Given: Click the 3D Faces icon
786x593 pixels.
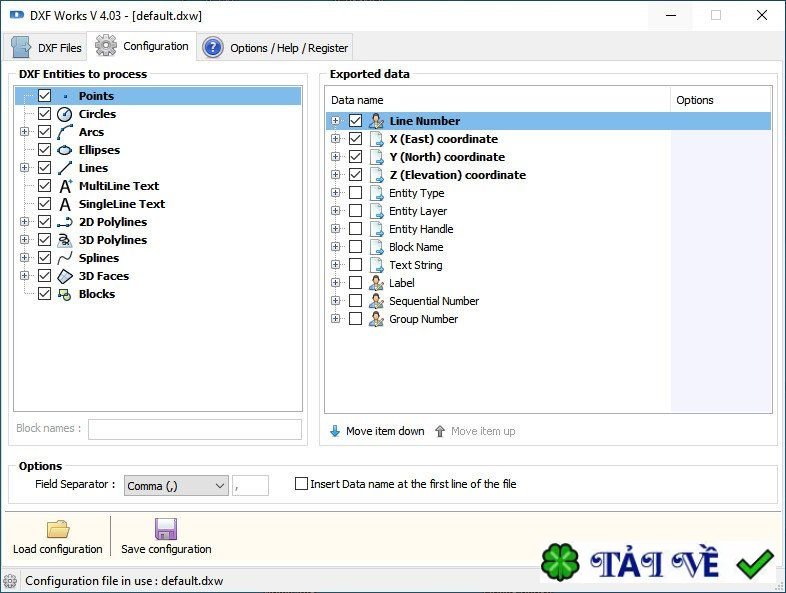Looking at the screenshot, I should [x=65, y=276].
